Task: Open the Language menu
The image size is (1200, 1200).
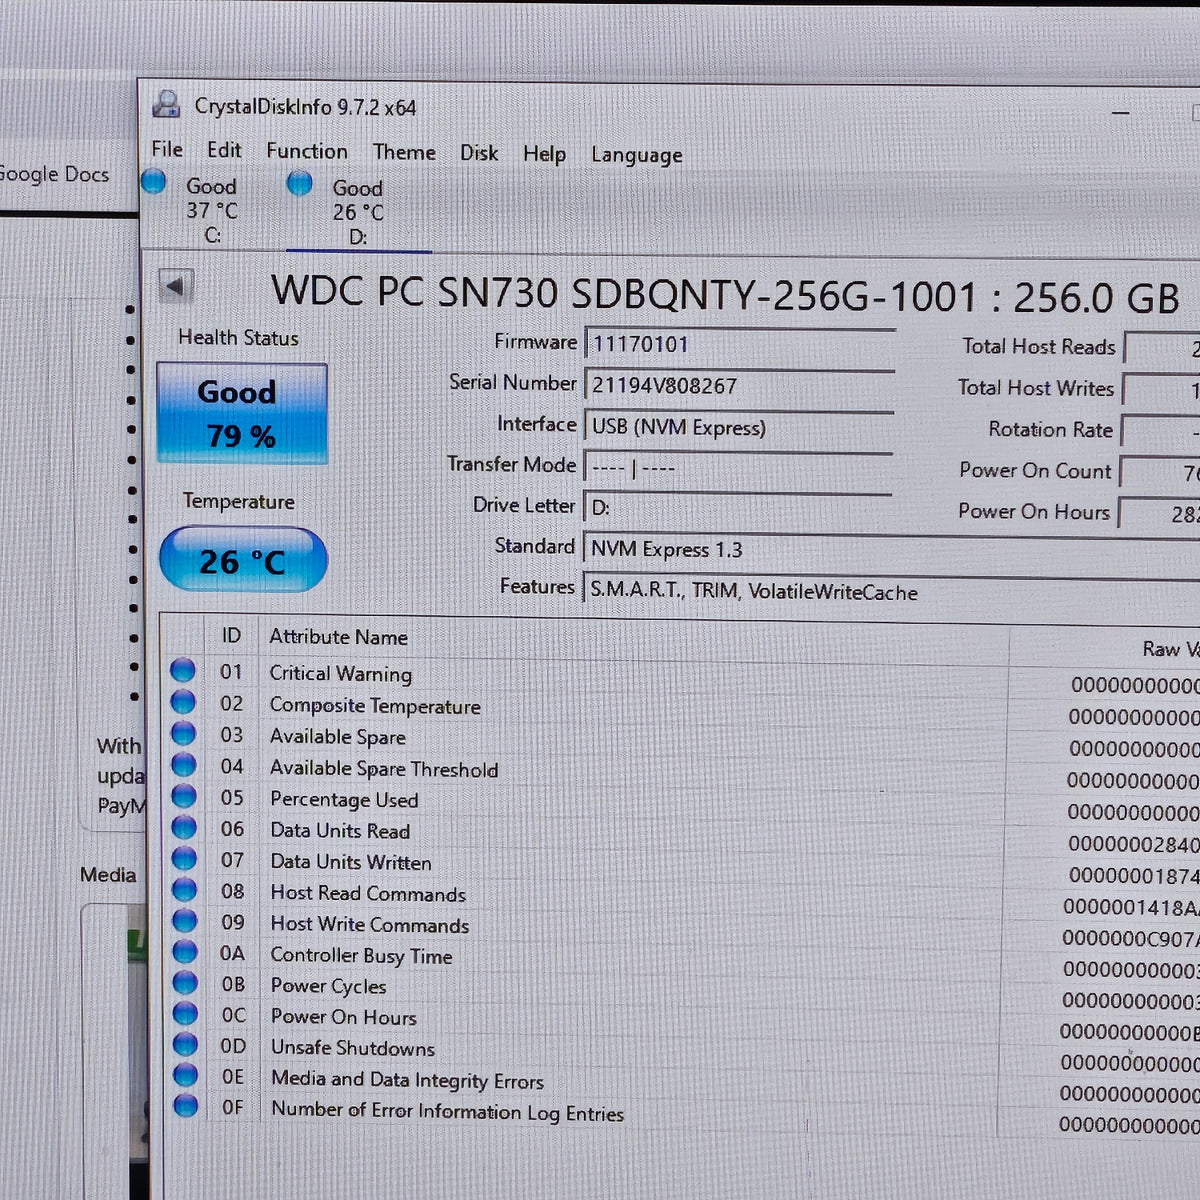Action: [x=637, y=155]
